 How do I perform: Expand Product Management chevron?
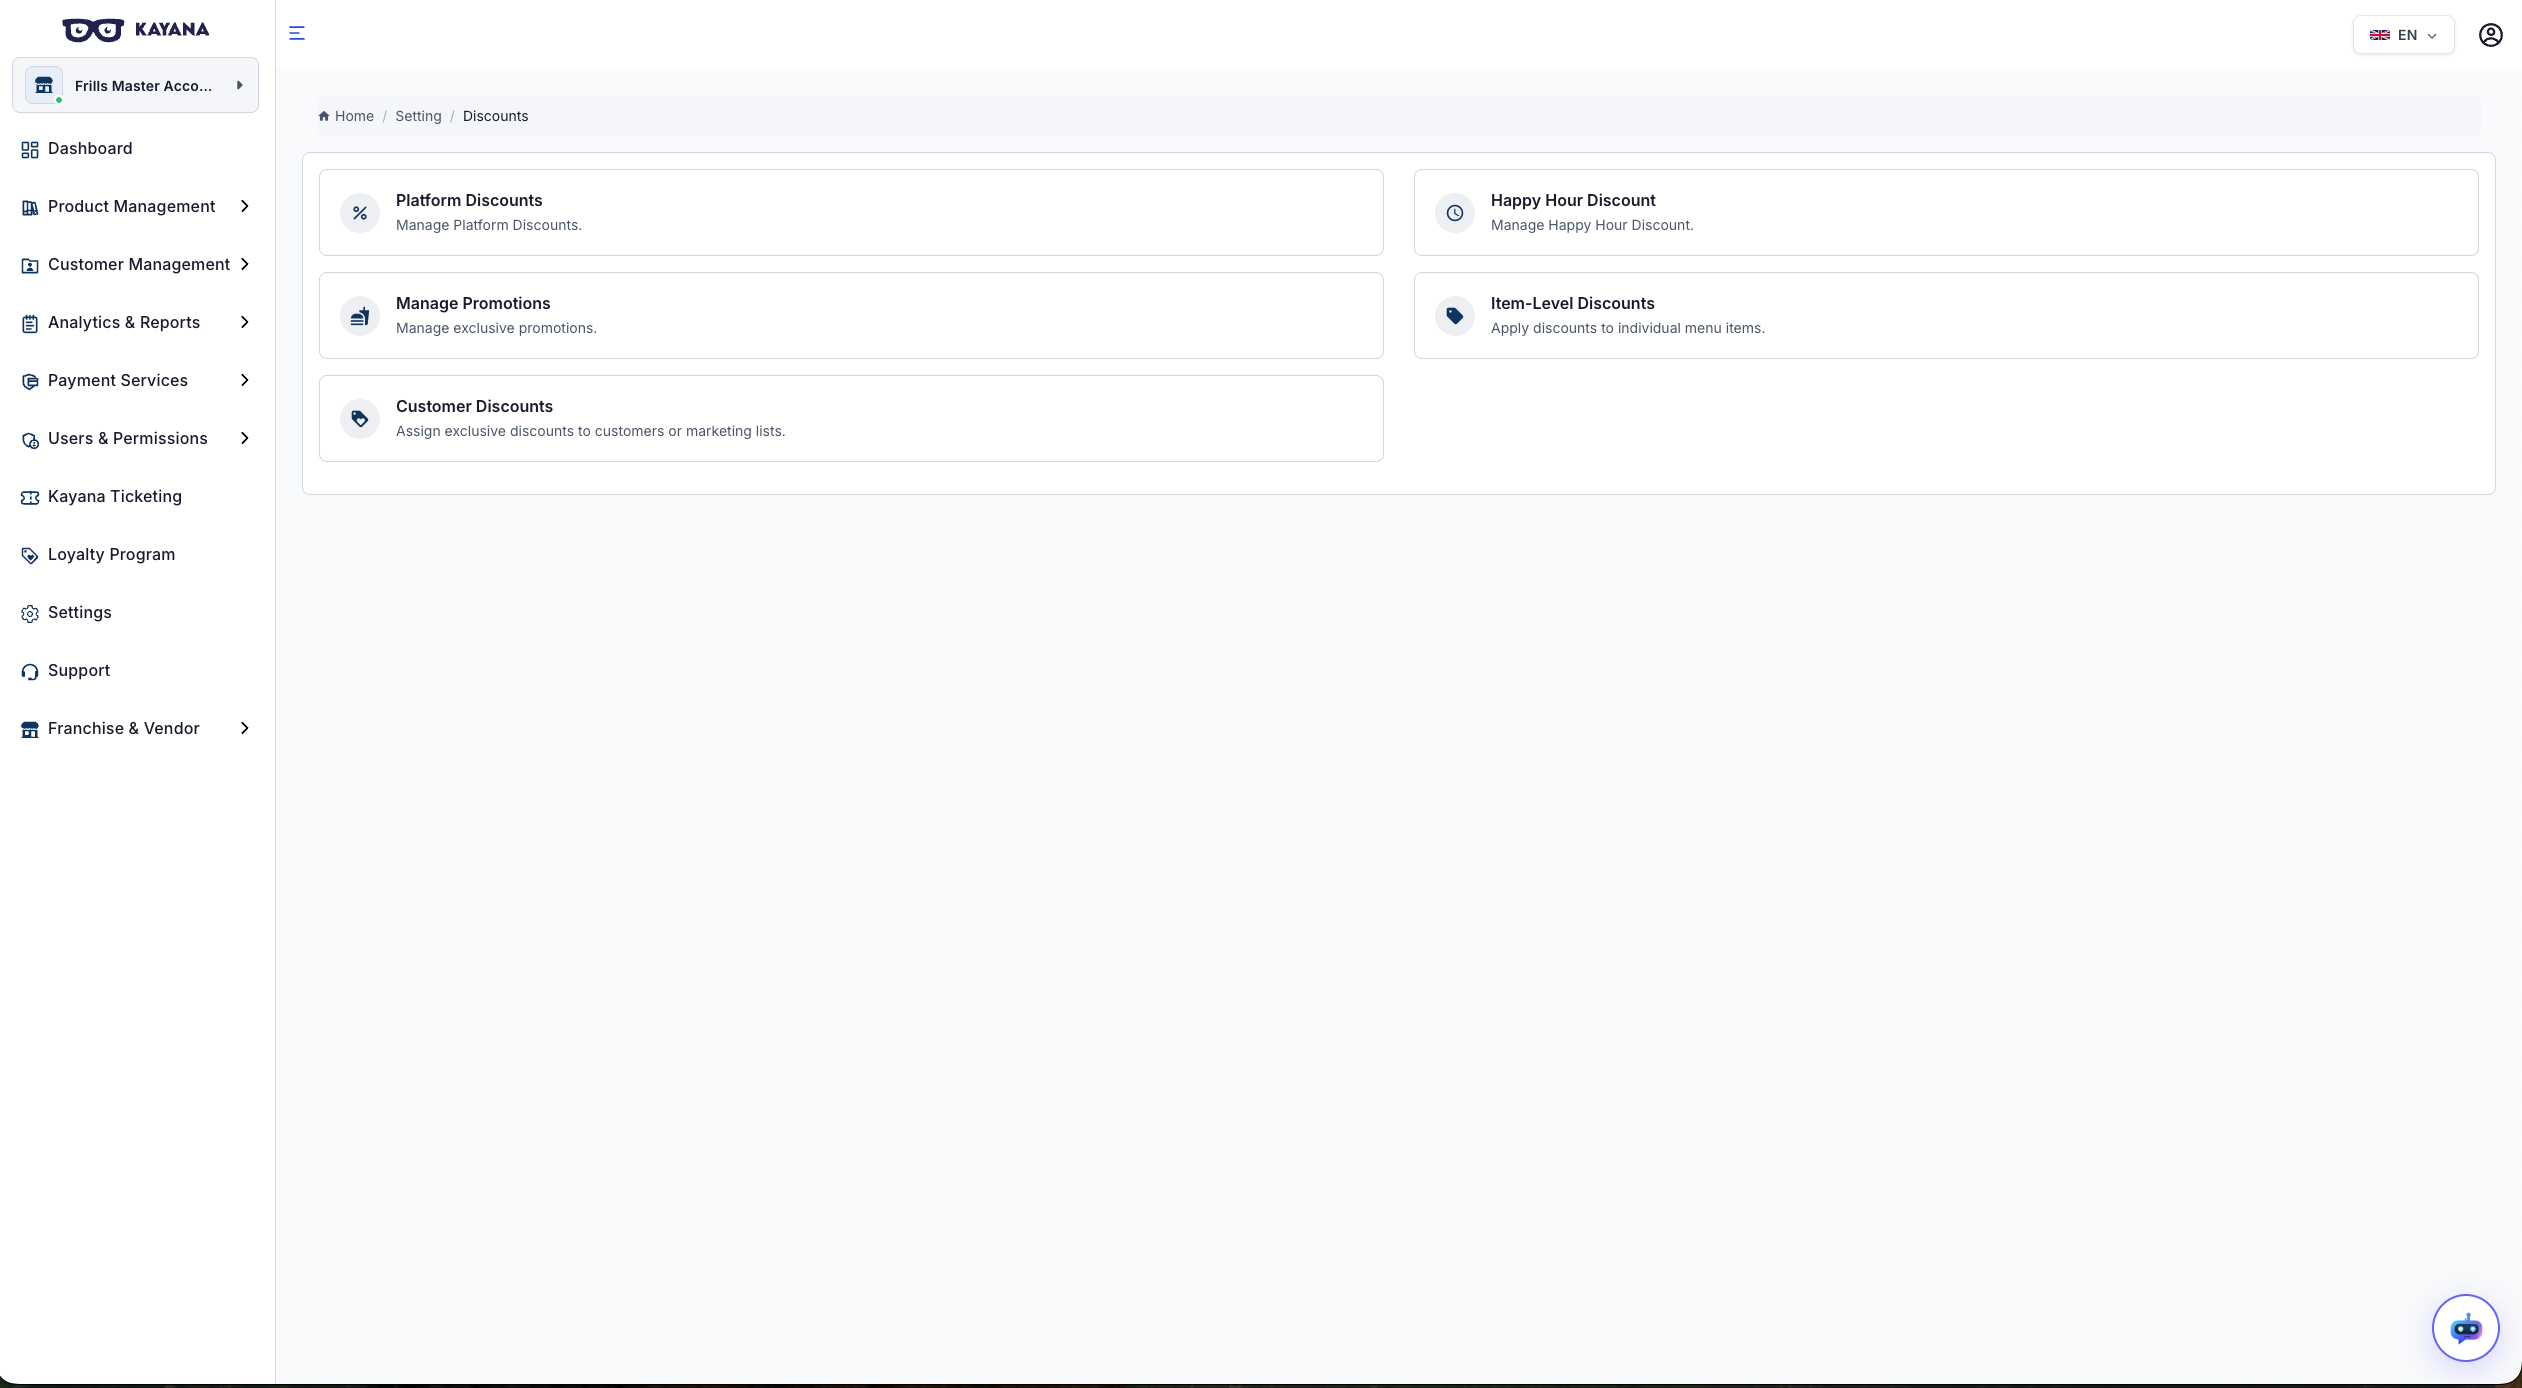pos(245,206)
